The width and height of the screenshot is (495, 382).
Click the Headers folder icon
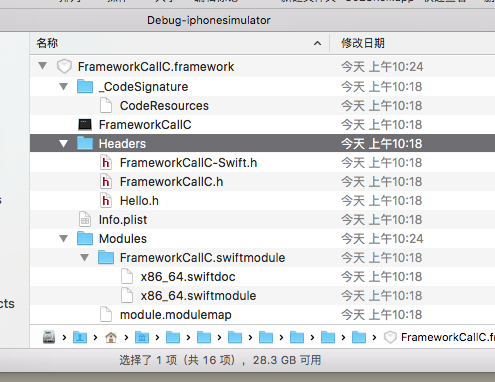pos(85,143)
